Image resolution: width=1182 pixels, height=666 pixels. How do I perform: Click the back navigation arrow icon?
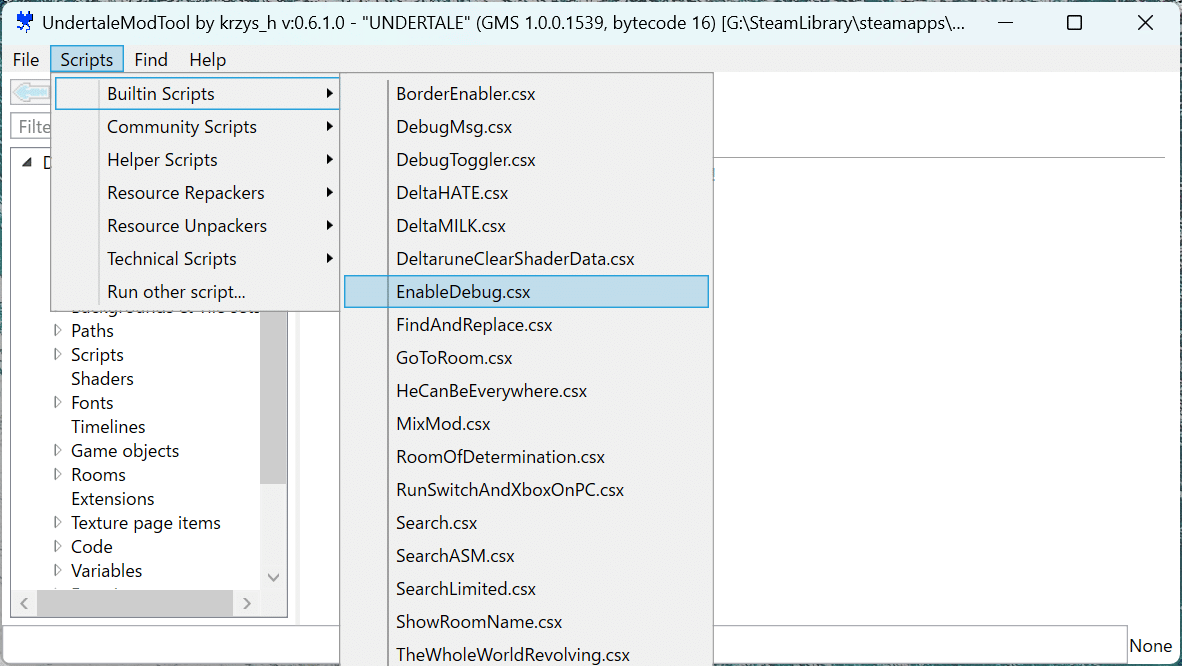31,93
